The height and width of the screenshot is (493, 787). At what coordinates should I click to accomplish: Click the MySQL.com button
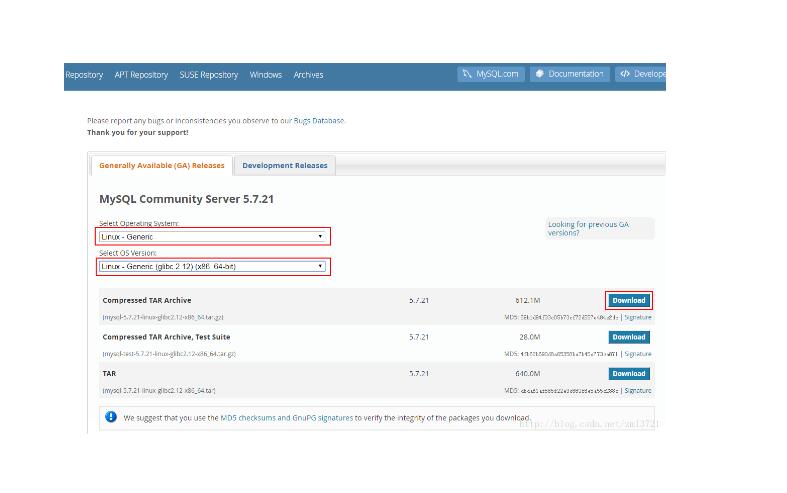point(491,74)
